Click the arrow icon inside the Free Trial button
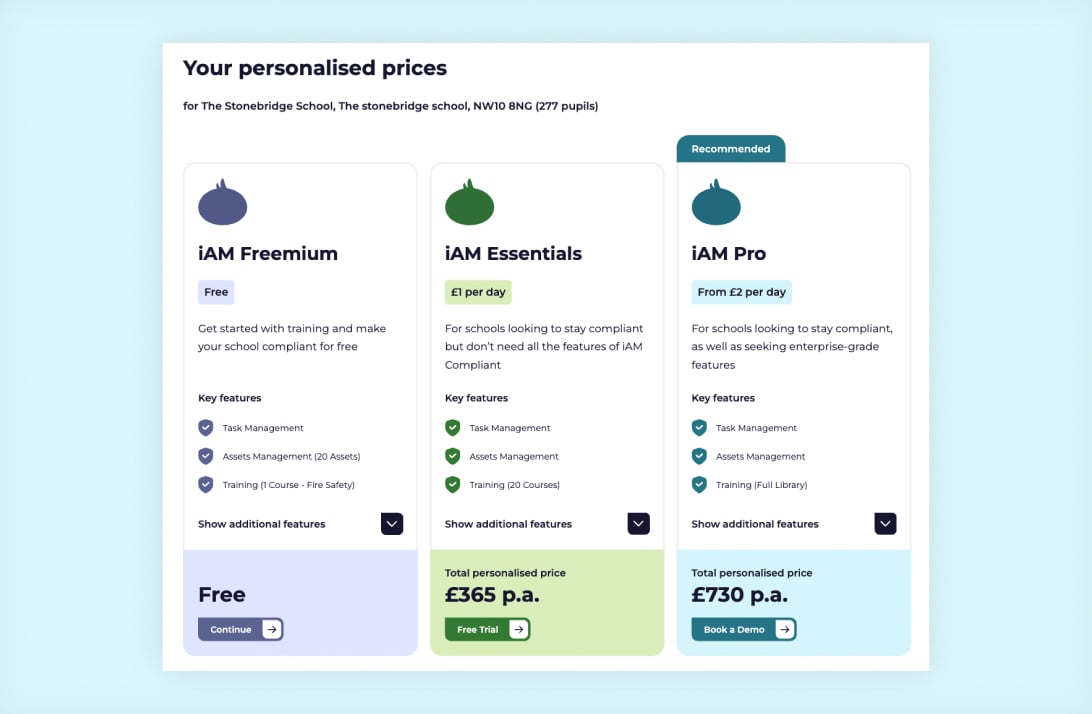The image size is (1092, 714). pos(518,629)
